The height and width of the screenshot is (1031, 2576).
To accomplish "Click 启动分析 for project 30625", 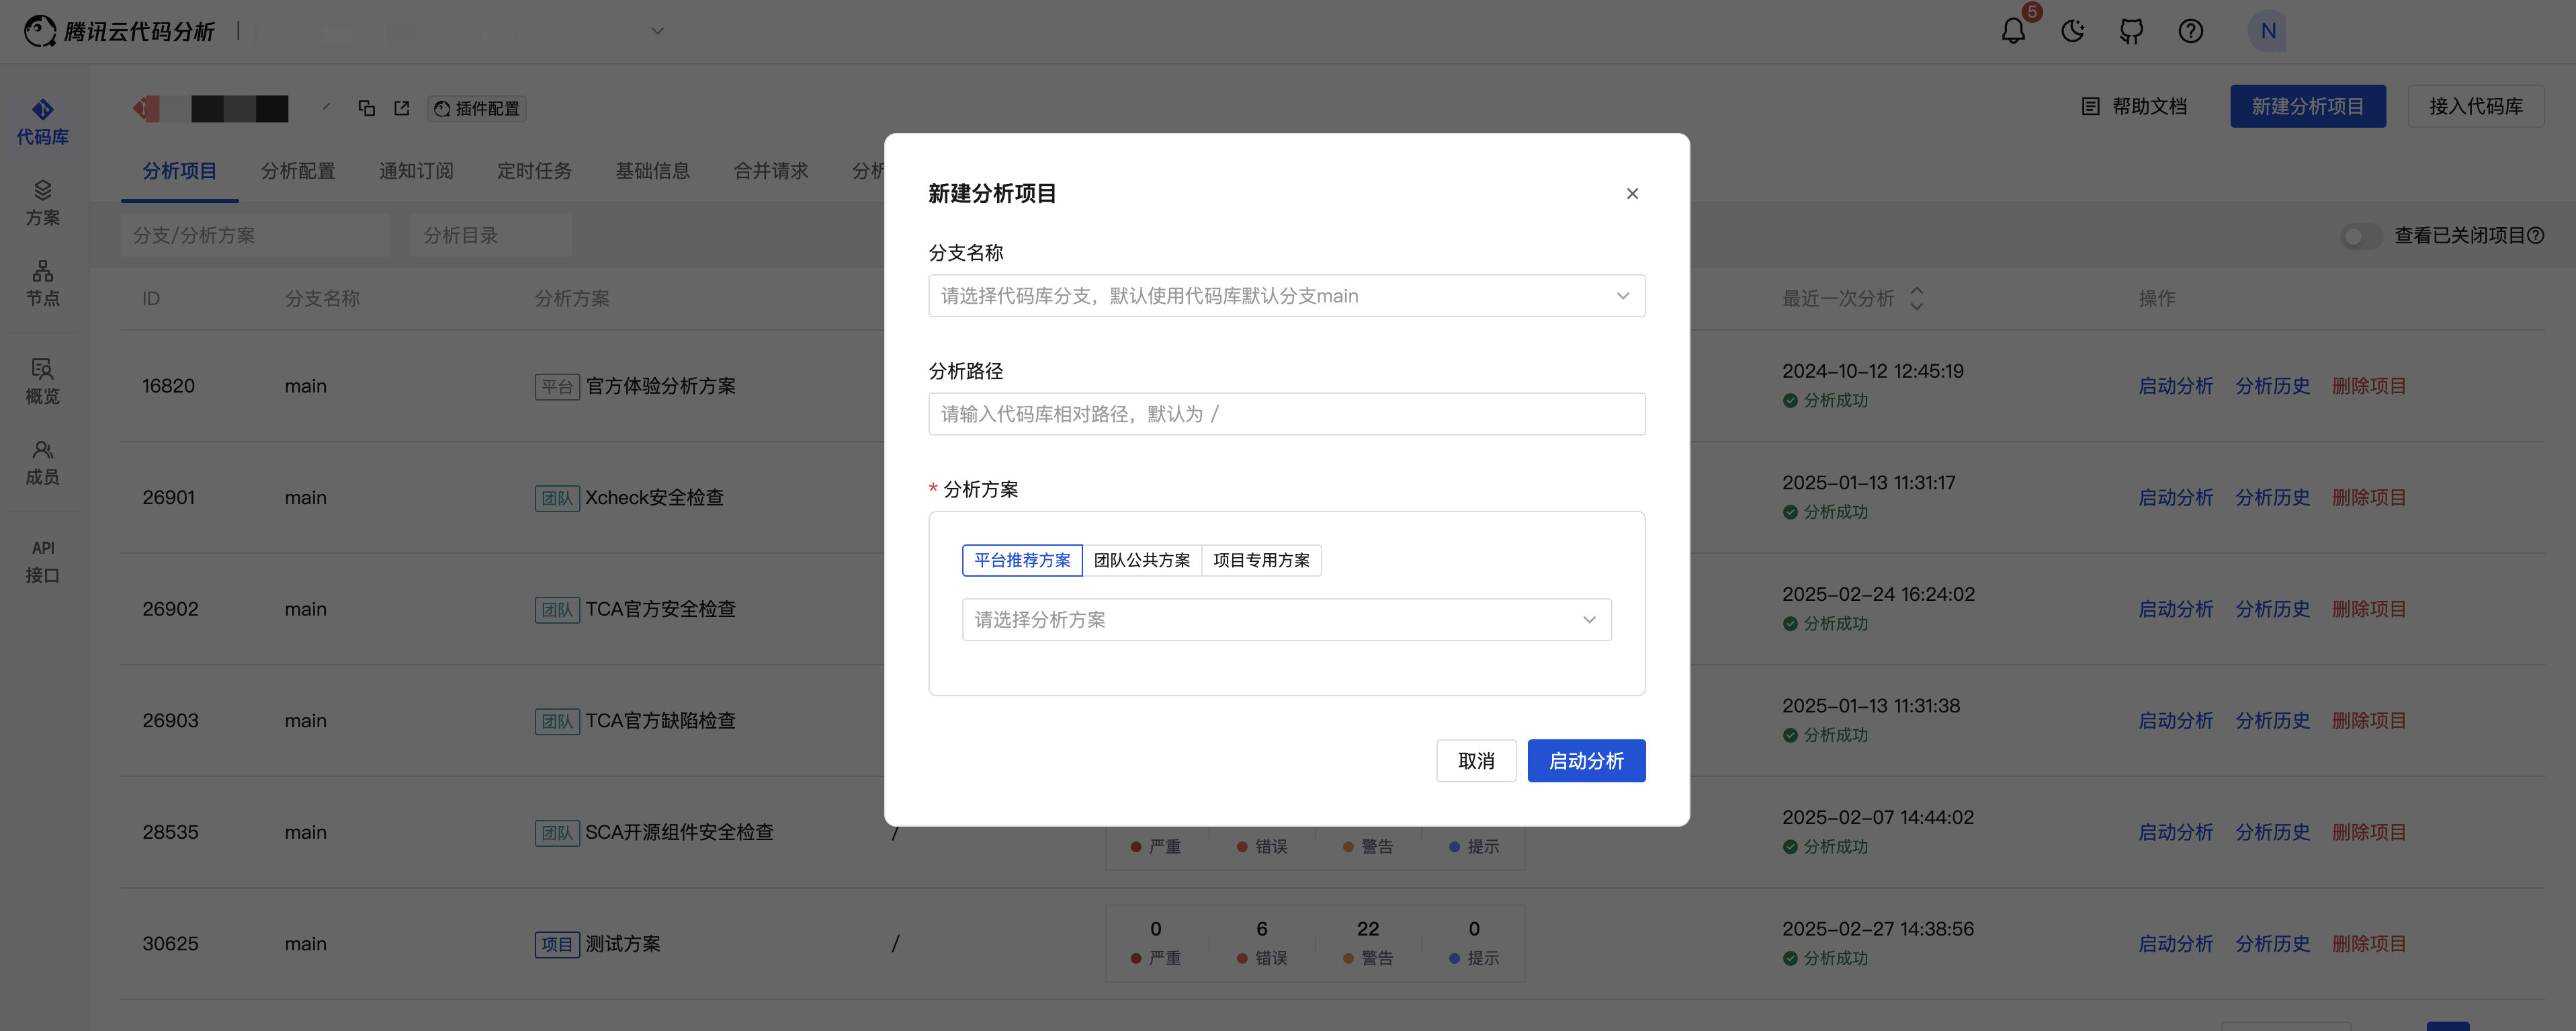I will click(x=2175, y=944).
